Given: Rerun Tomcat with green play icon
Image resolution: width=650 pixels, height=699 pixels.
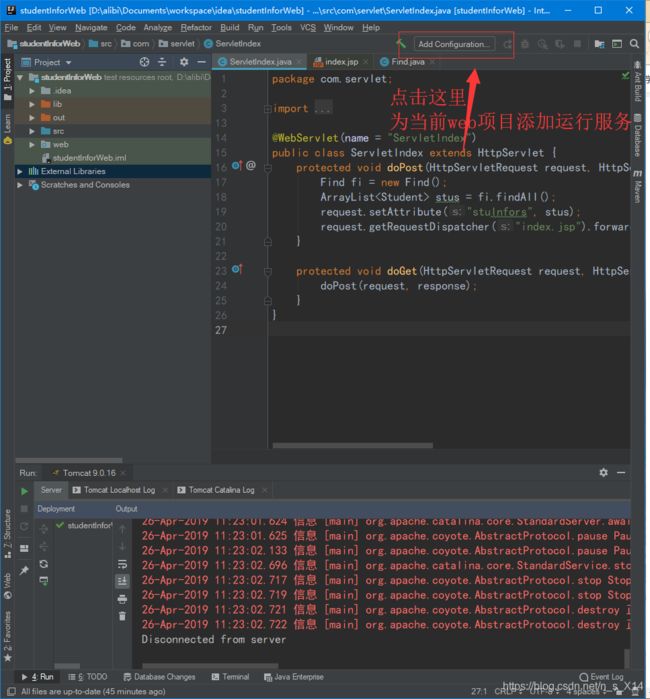Looking at the screenshot, I should tap(24, 491).
